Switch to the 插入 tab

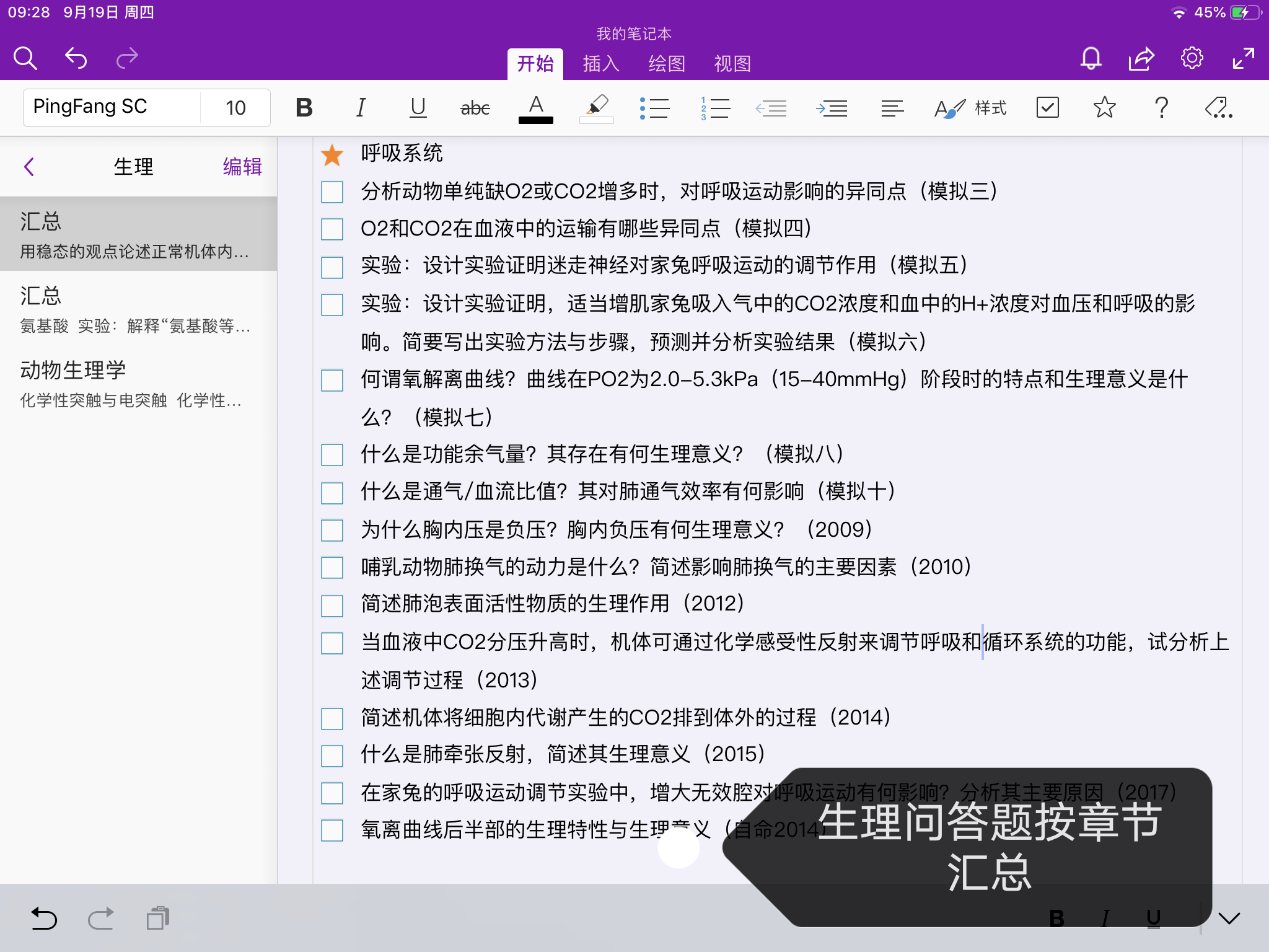[x=601, y=64]
